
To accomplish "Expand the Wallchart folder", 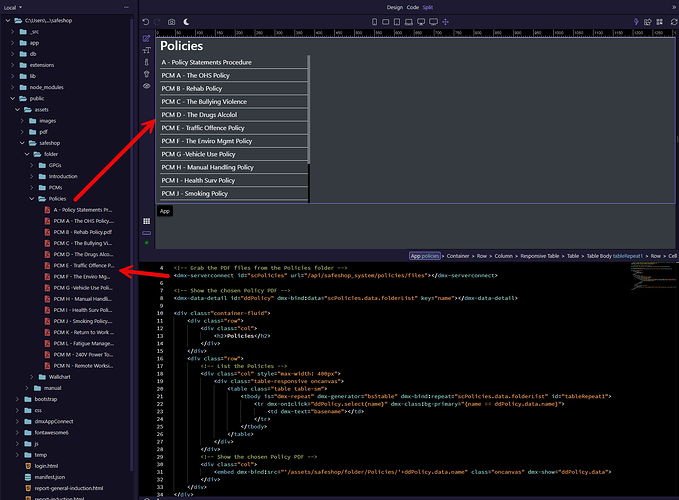I will coord(32,377).
